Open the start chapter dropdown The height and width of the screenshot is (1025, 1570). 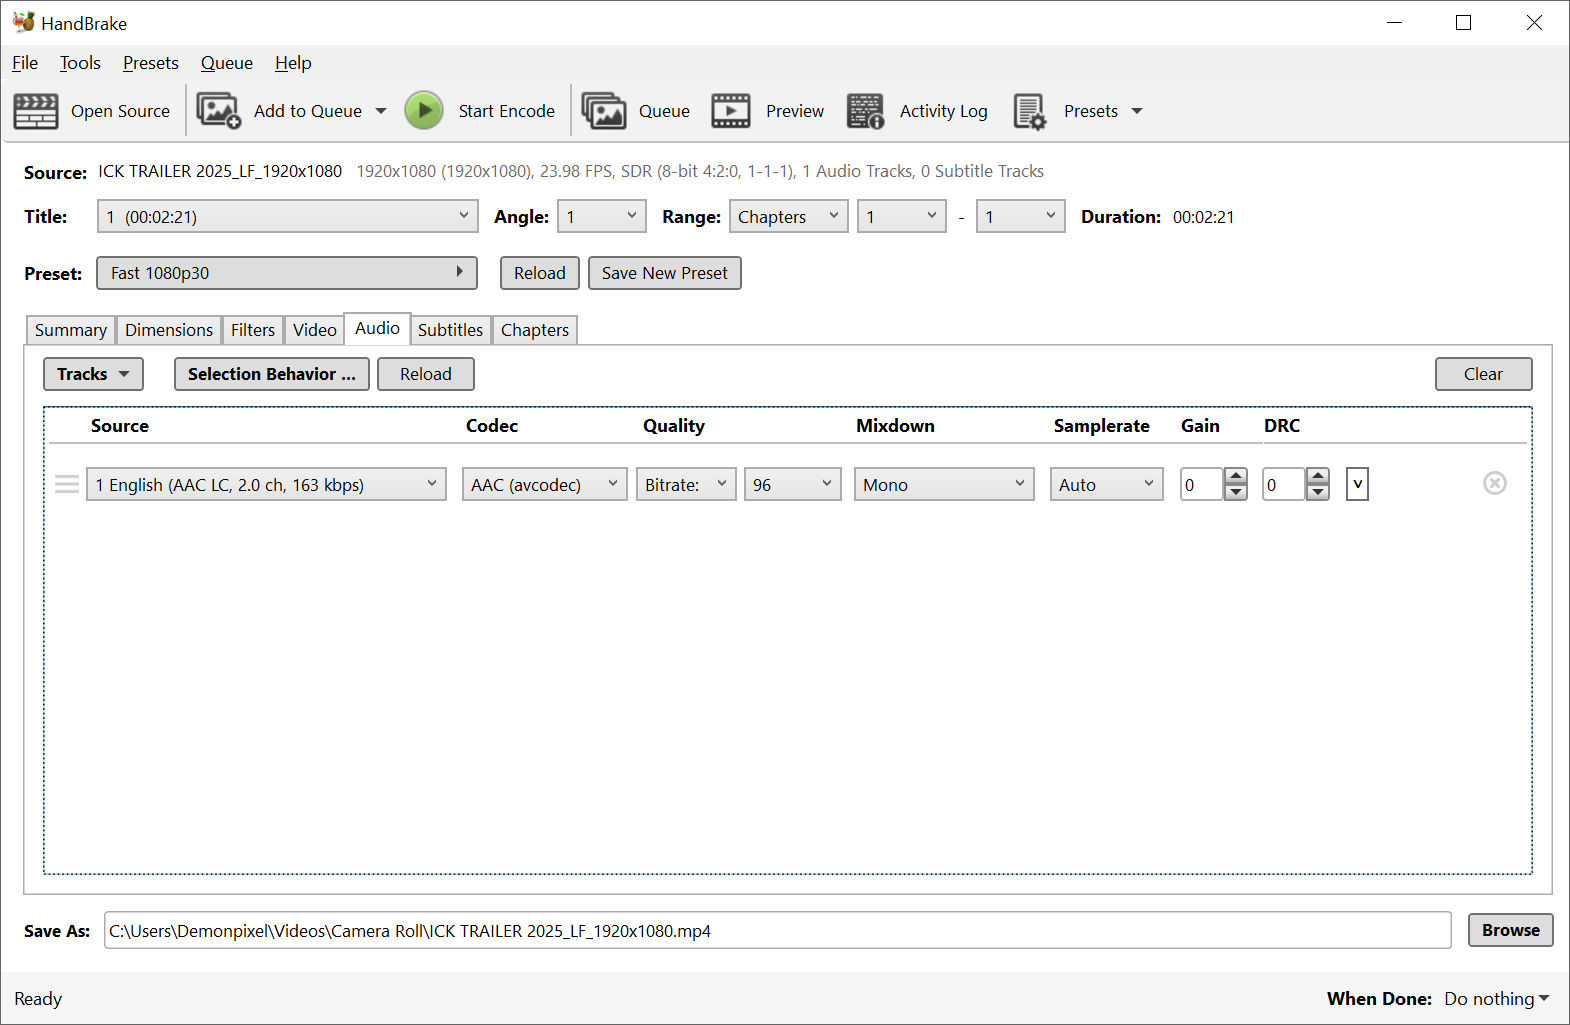(902, 216)
